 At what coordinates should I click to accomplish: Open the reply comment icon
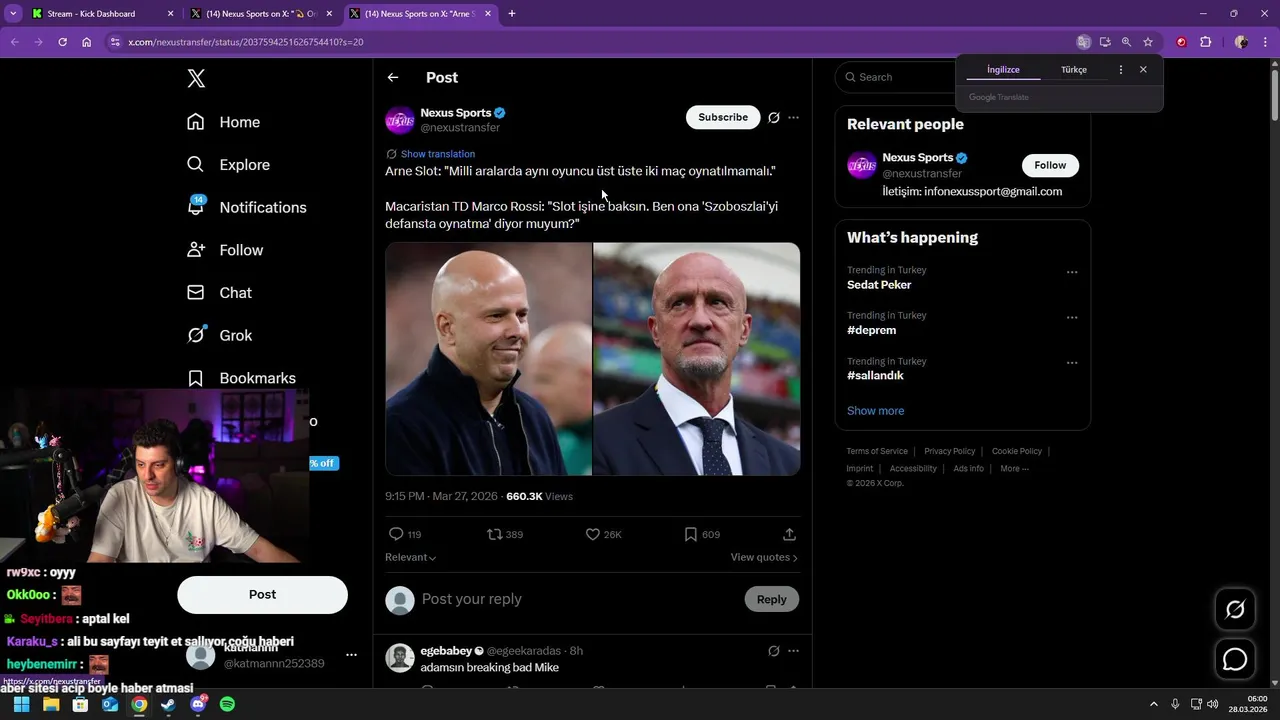[x=396, y=534]
